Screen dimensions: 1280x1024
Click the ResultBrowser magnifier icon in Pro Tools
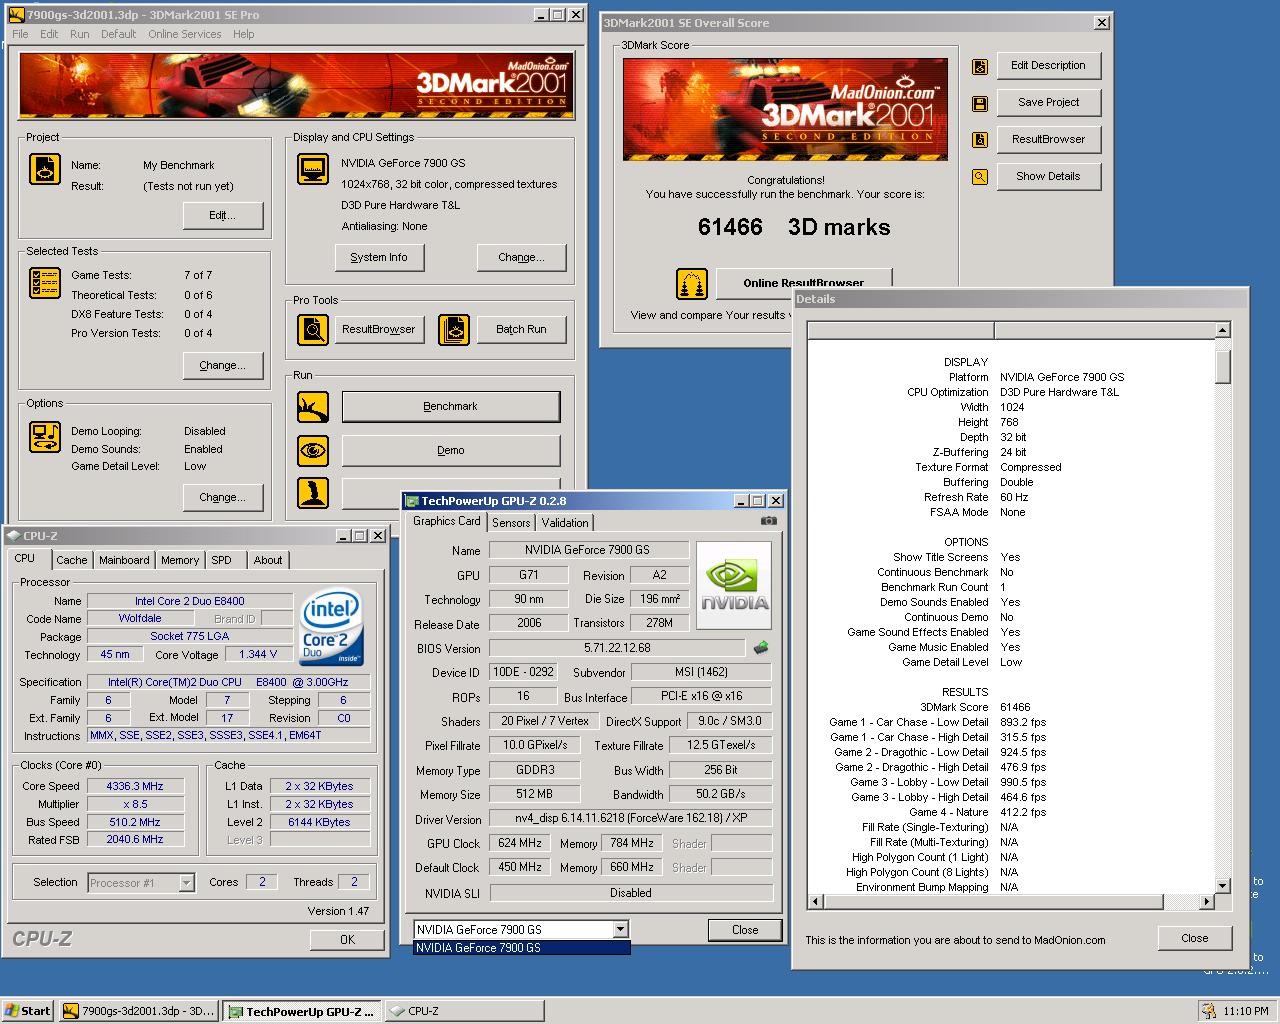click(313, 329)
